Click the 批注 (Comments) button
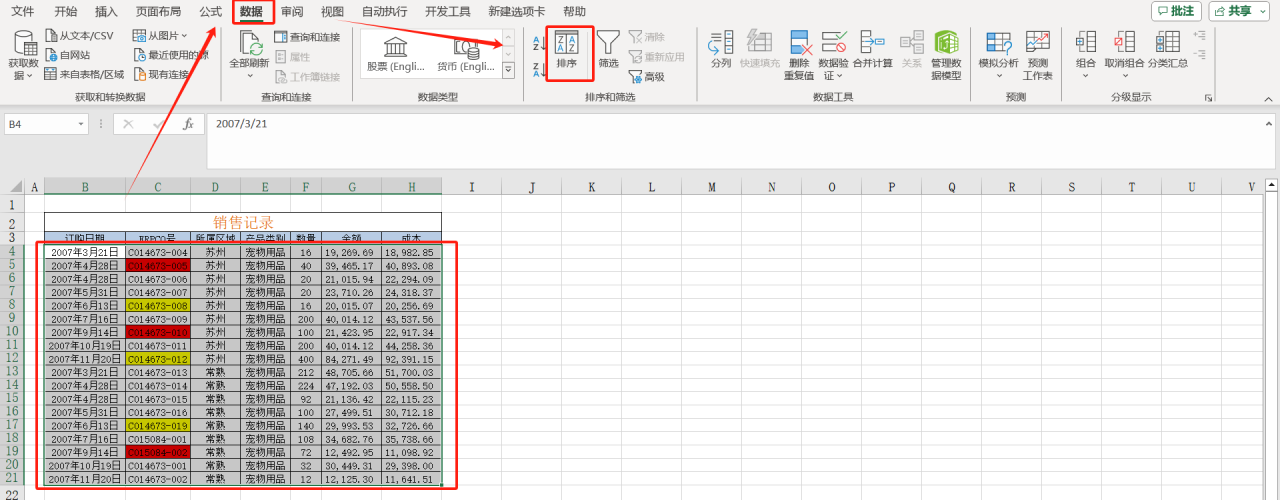Viewport: 1280px width, 500px height. [x=1176, y=11]
